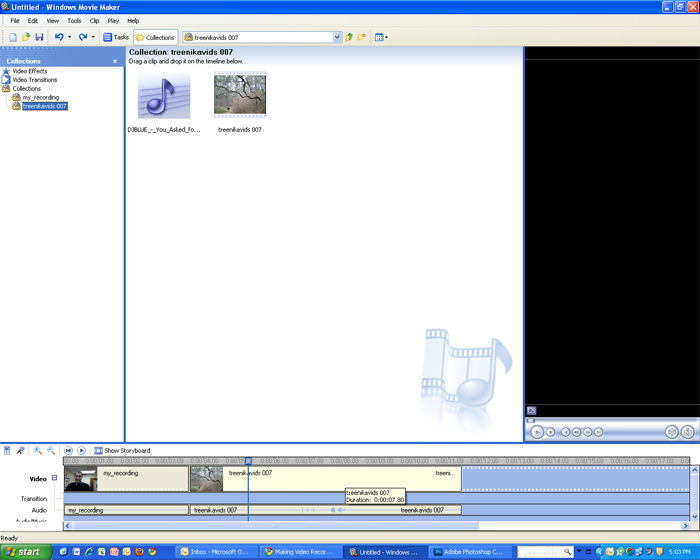Zoom in on the timeline
700x560 pixels.
click(38, 451)
